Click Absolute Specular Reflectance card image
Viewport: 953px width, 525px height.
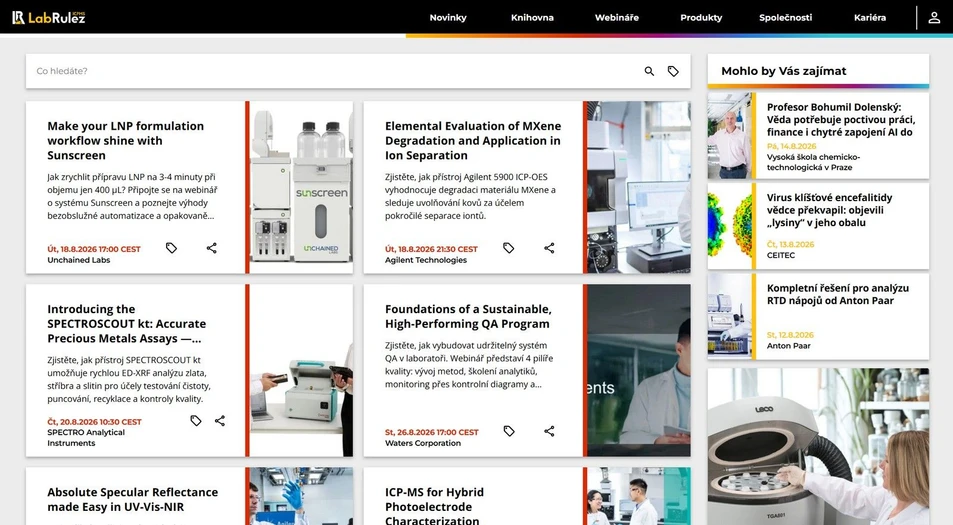pyautogui.click(x=301, y=496)
